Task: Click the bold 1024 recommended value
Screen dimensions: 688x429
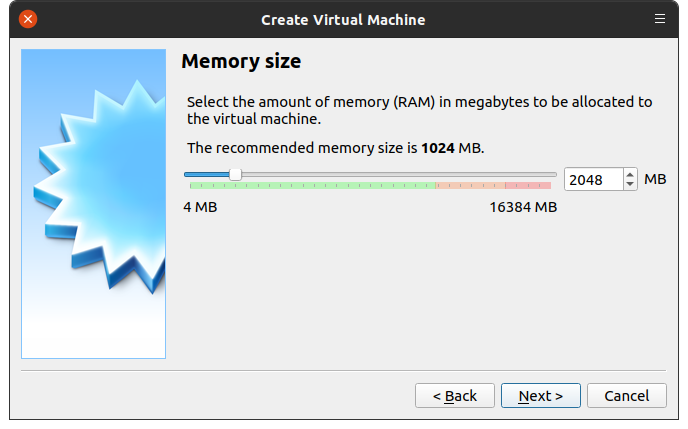Action: [437, 148]
